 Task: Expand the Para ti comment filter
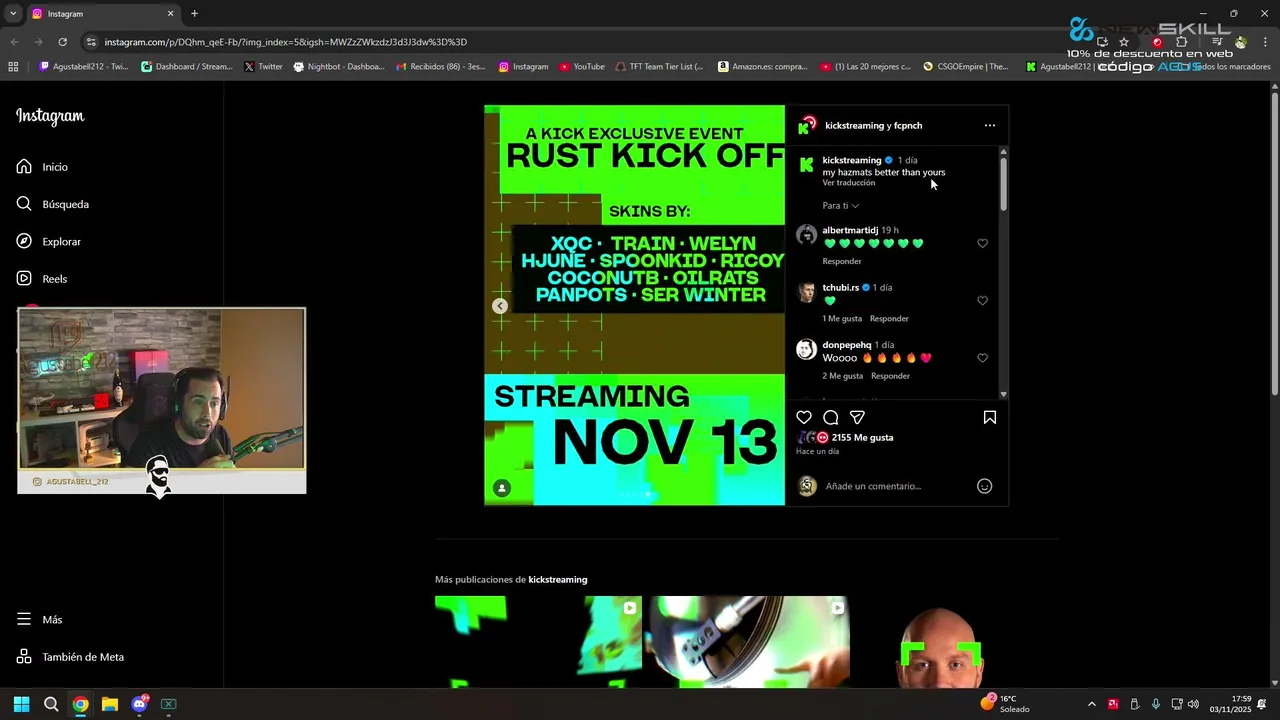(x=840, y=206)
